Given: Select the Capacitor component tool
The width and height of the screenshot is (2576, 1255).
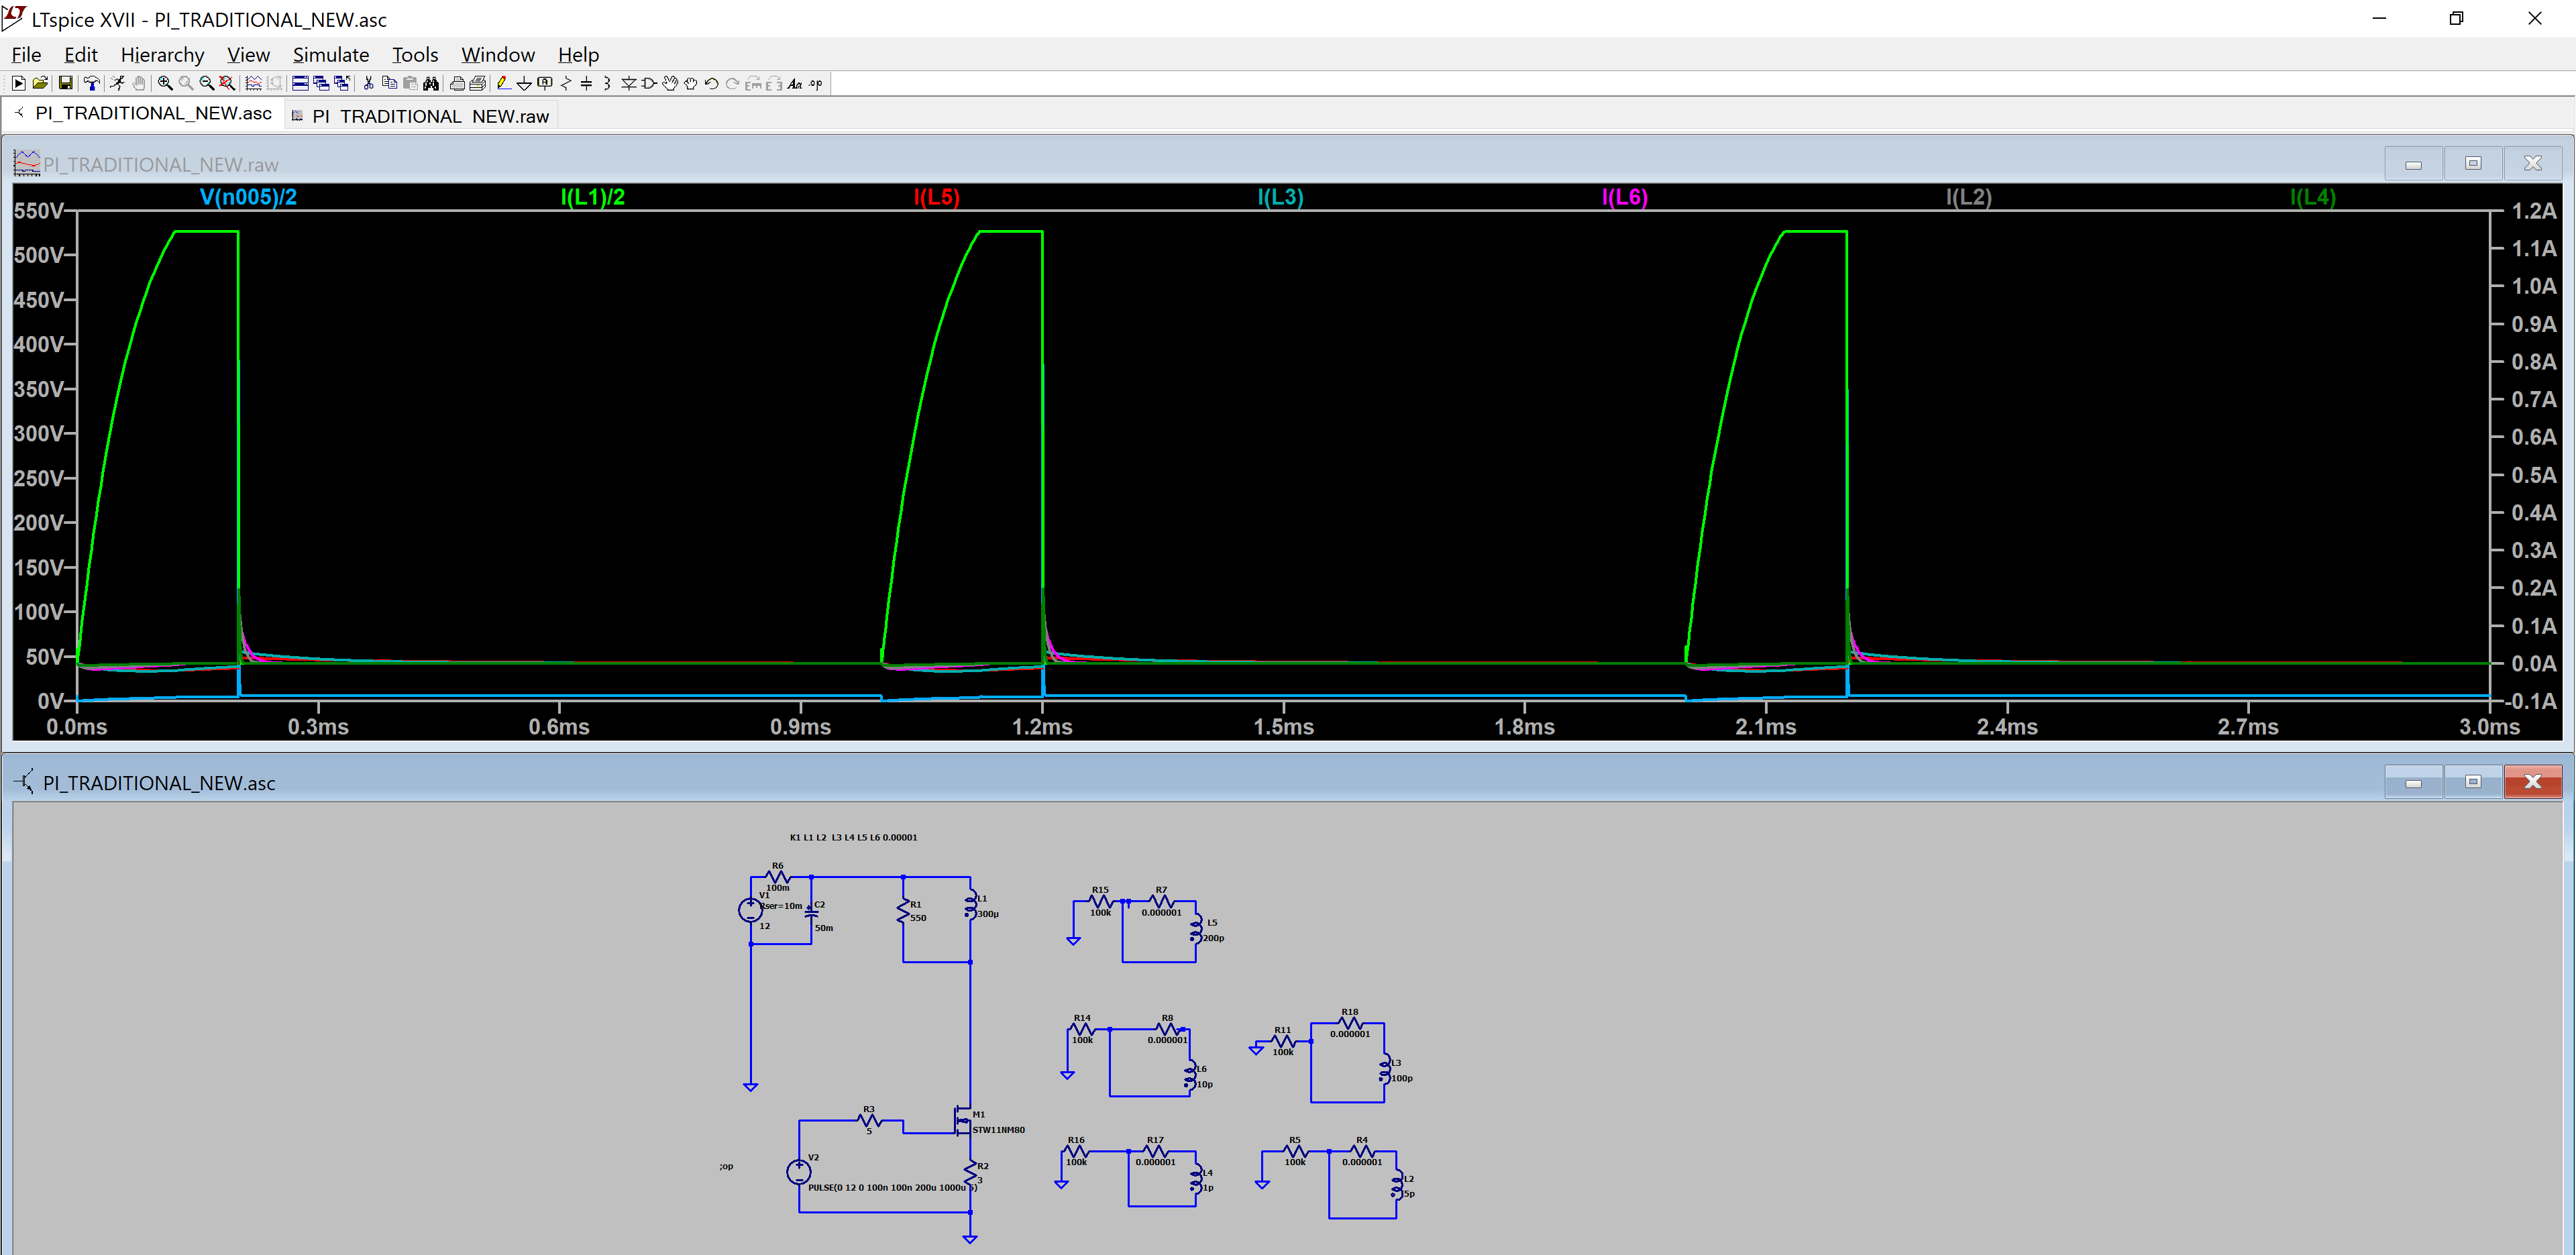Looking at the screenshot, I should click(586, 84).
